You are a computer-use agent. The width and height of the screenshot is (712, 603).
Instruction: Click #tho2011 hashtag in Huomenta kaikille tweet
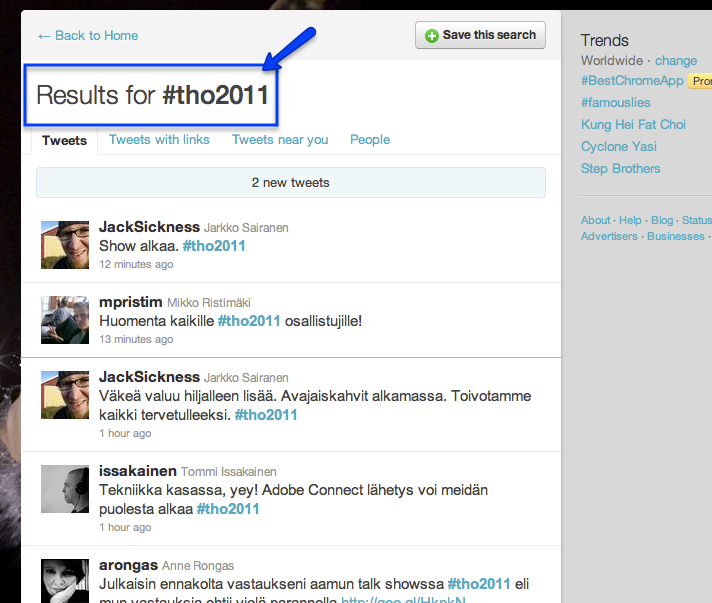(x=249, y=321)
